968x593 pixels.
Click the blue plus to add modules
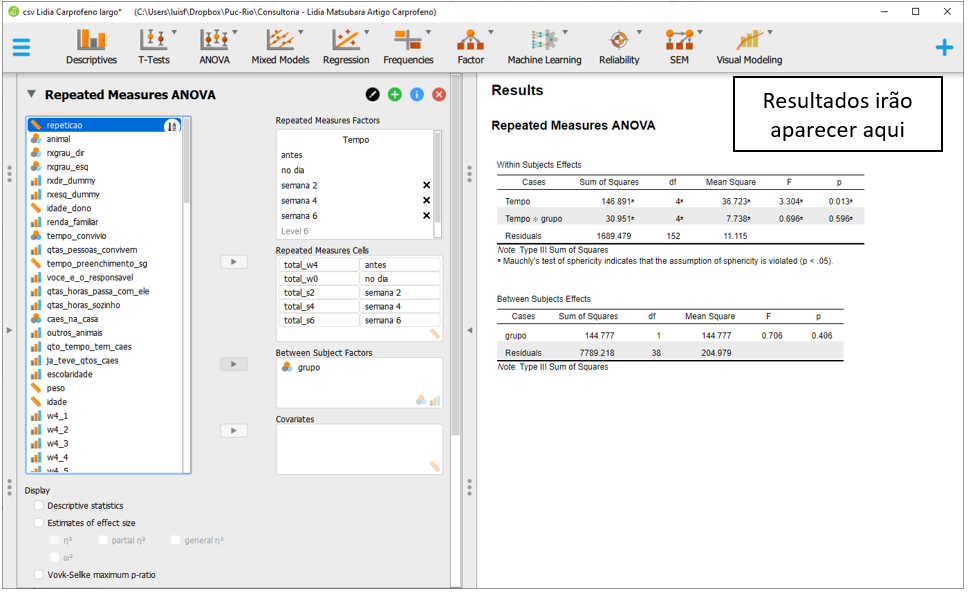944,47
